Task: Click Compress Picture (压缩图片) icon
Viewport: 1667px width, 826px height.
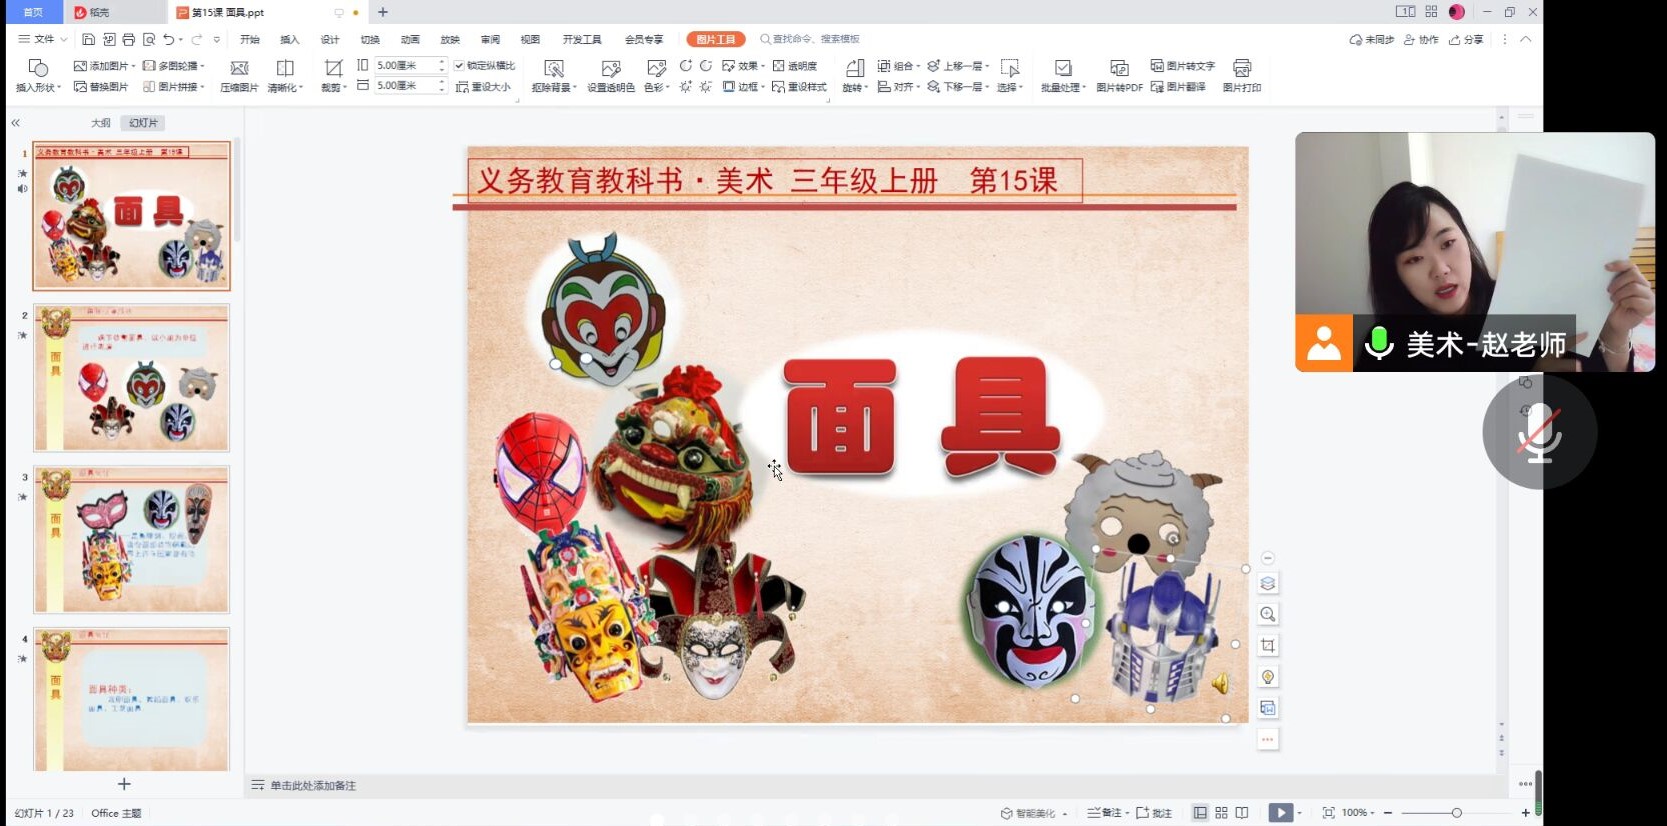Action: tap(239, 68)
